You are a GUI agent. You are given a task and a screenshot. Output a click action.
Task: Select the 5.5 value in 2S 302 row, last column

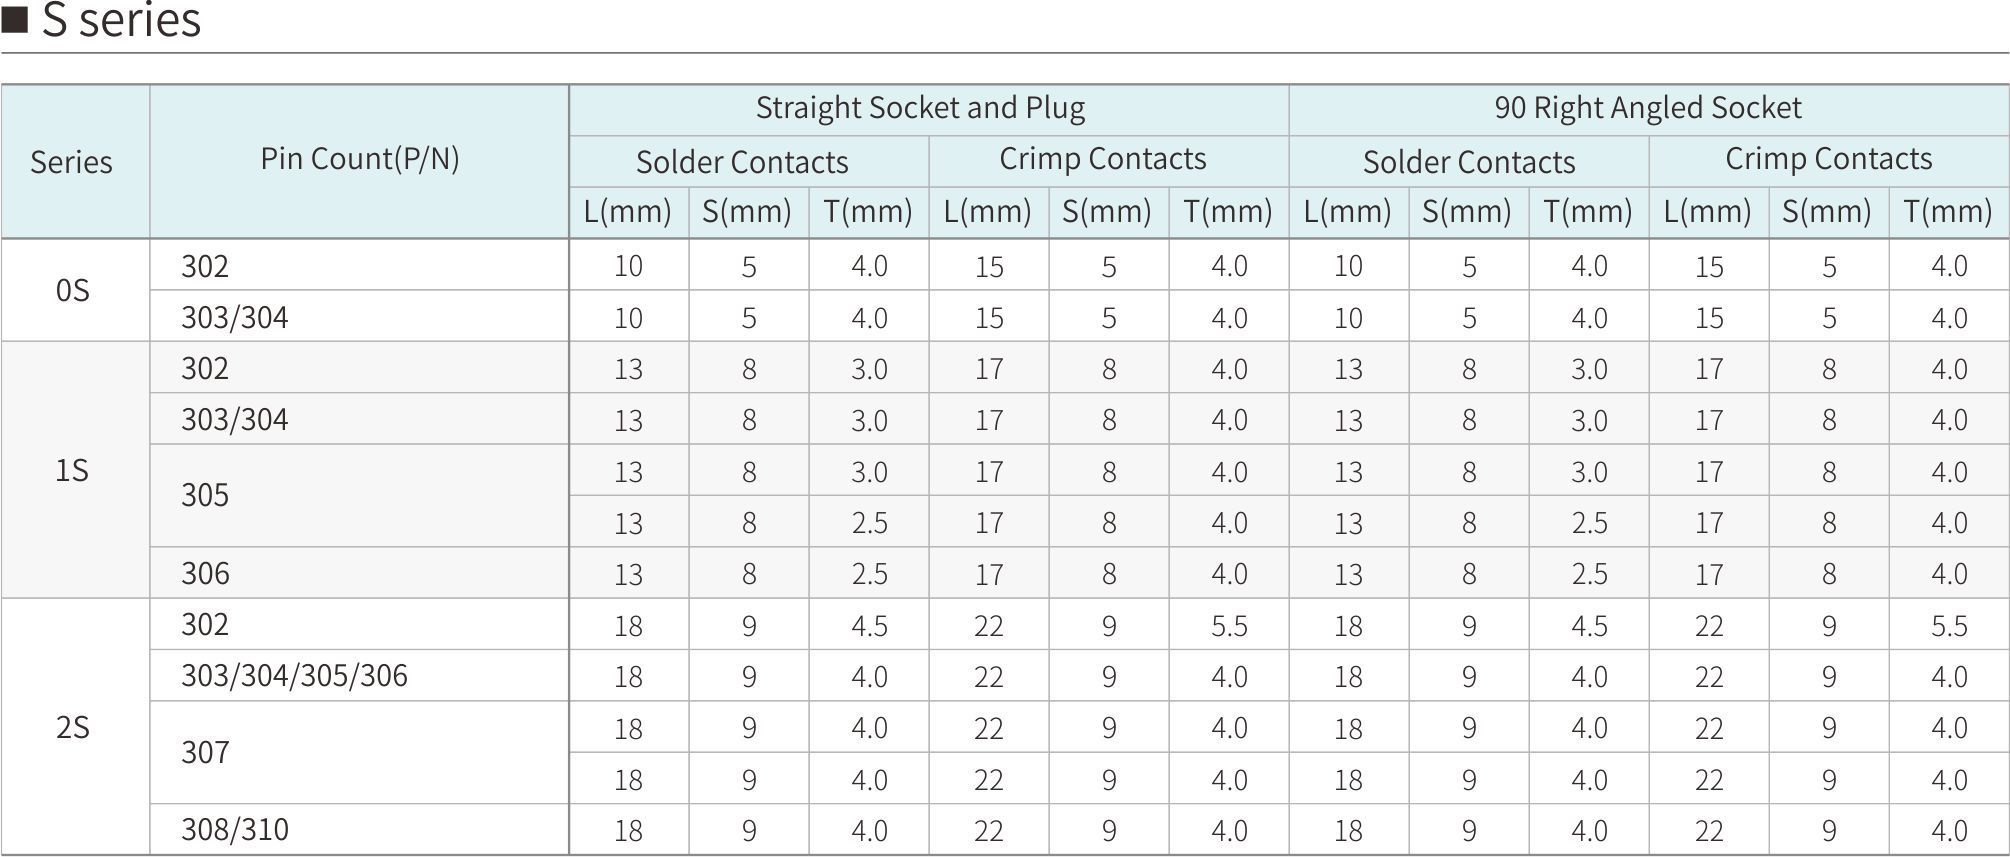[x=1949, y=626]
